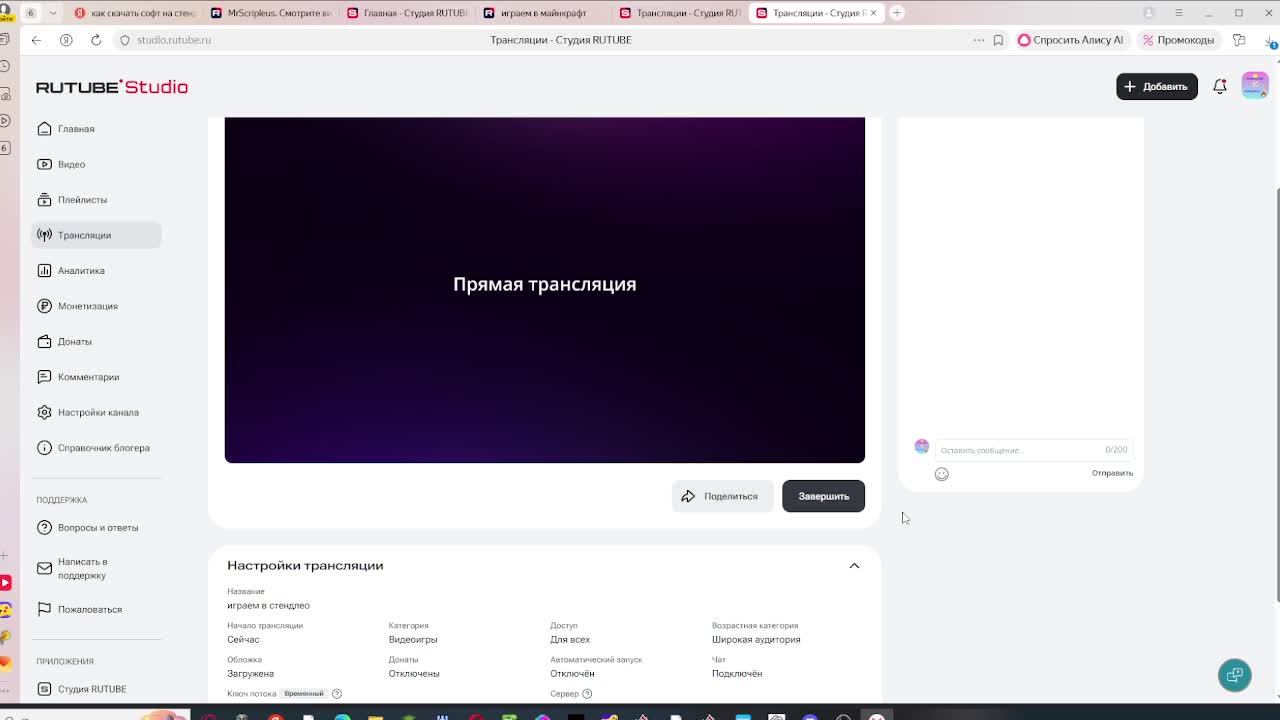Open the Видео section

[96, 164]
